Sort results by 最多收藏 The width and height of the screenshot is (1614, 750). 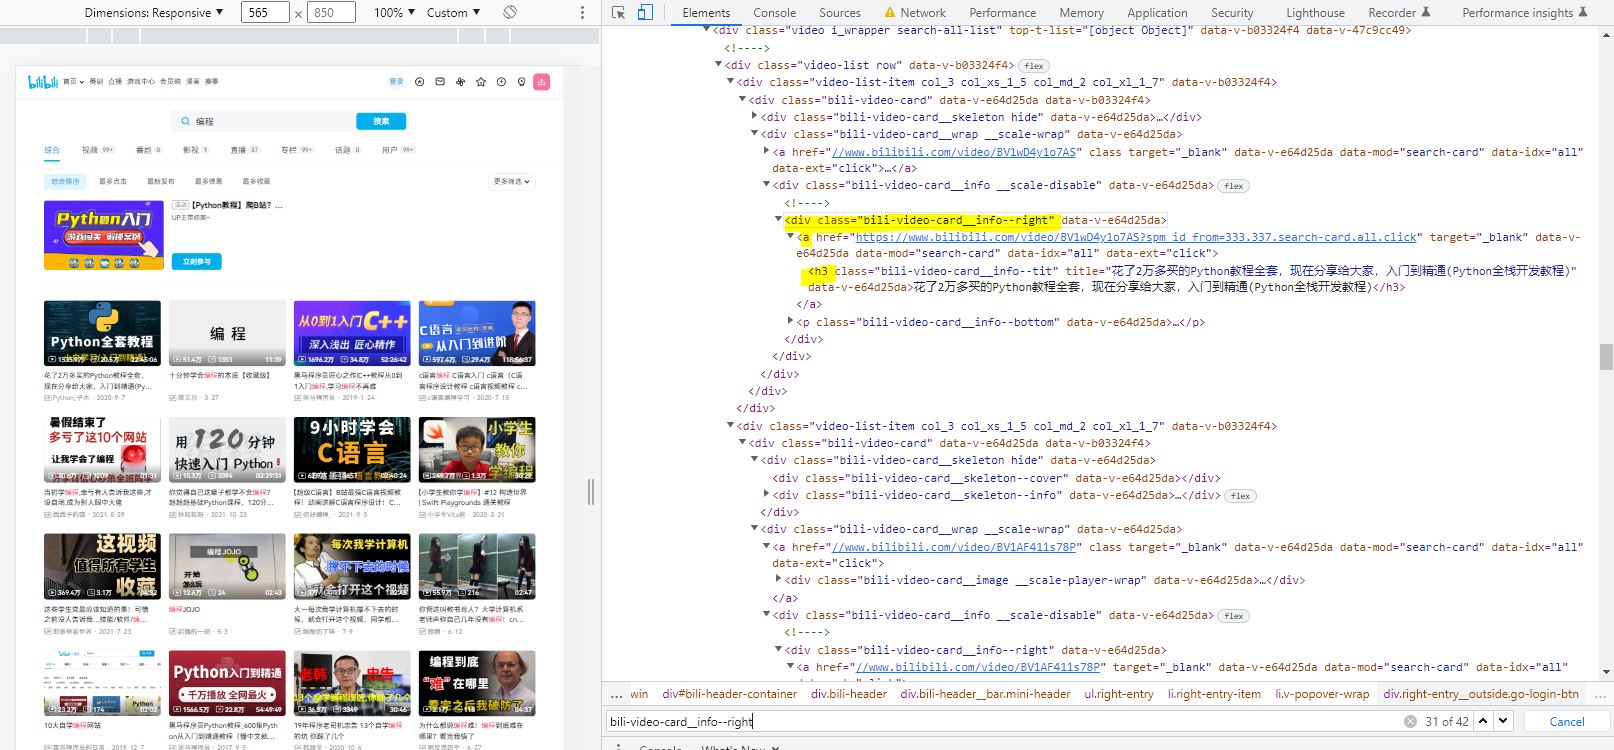256,181
